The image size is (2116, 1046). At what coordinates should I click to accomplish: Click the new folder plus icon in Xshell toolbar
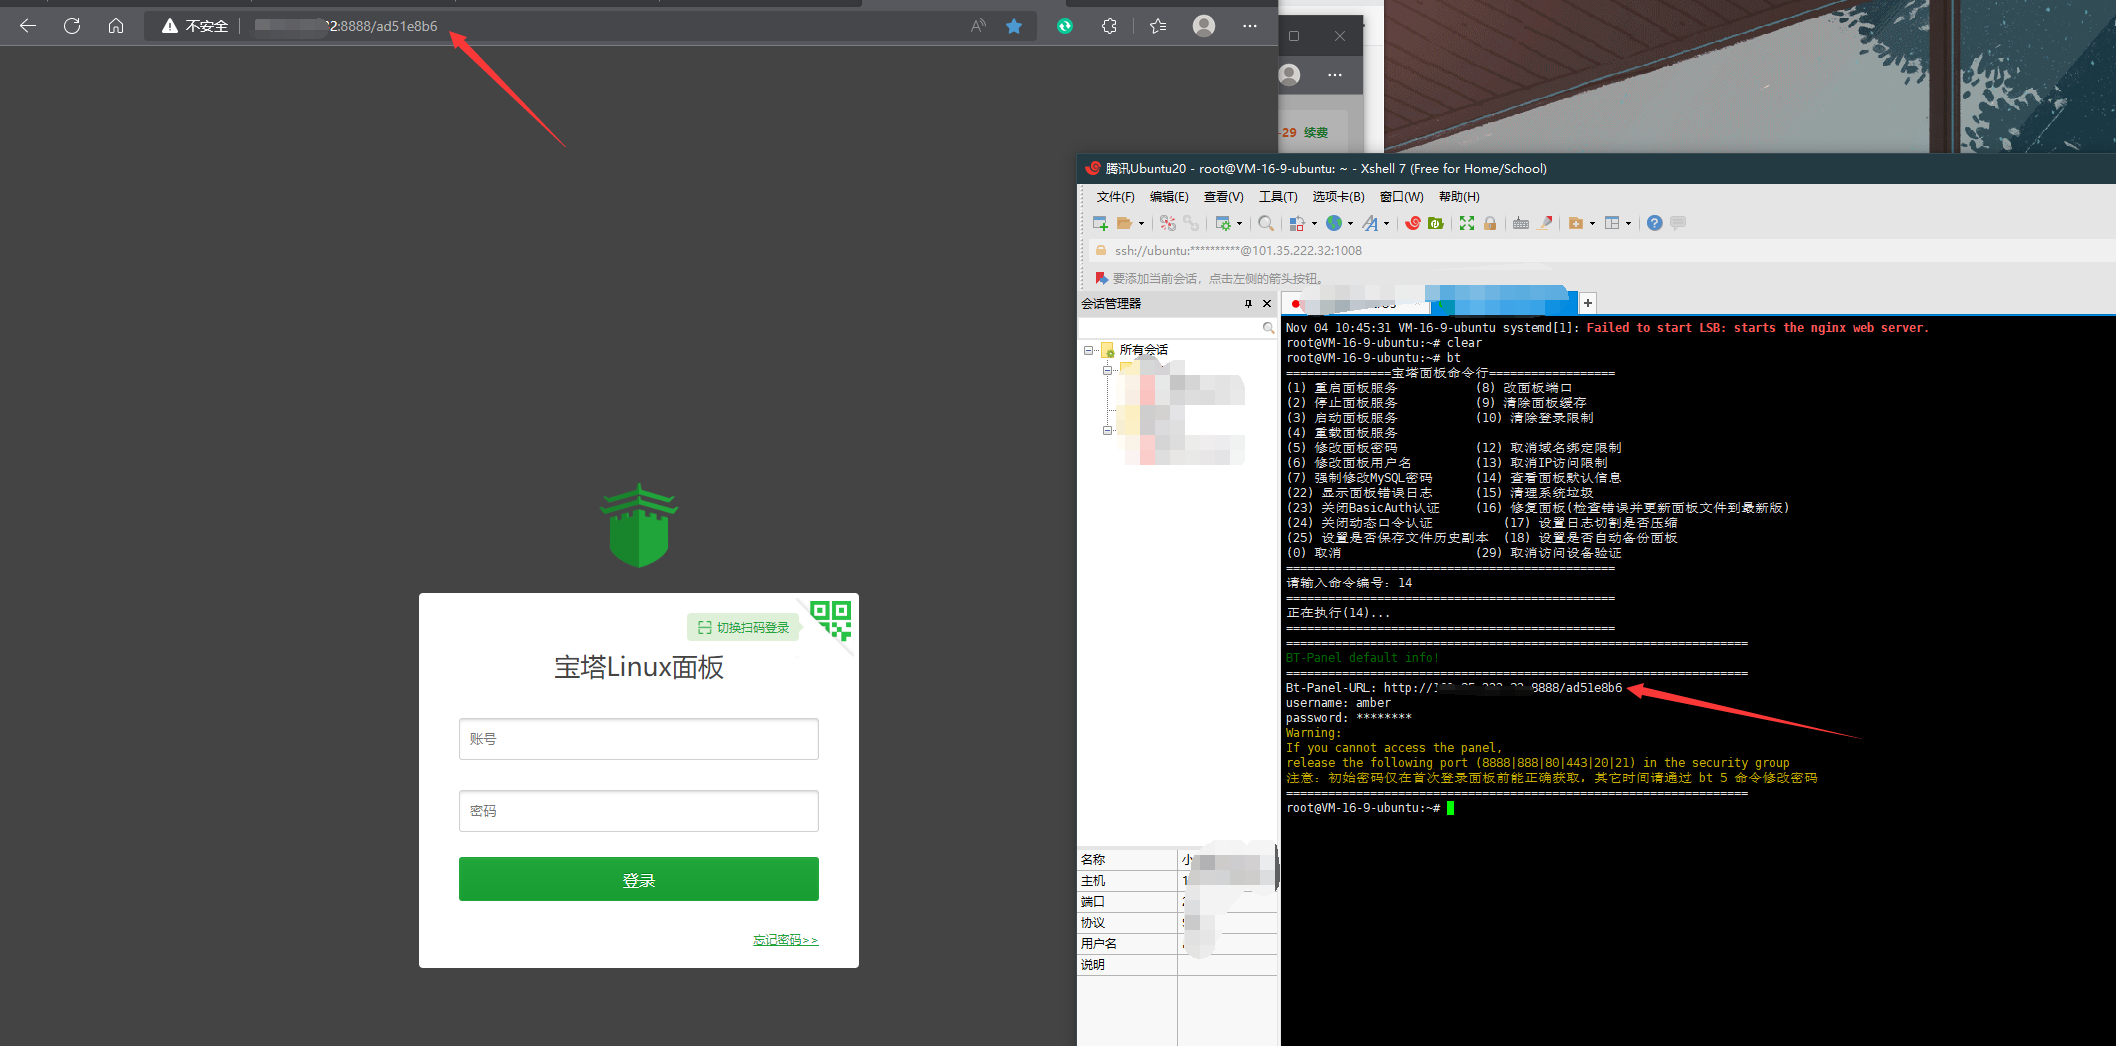tap(1576, 223)
